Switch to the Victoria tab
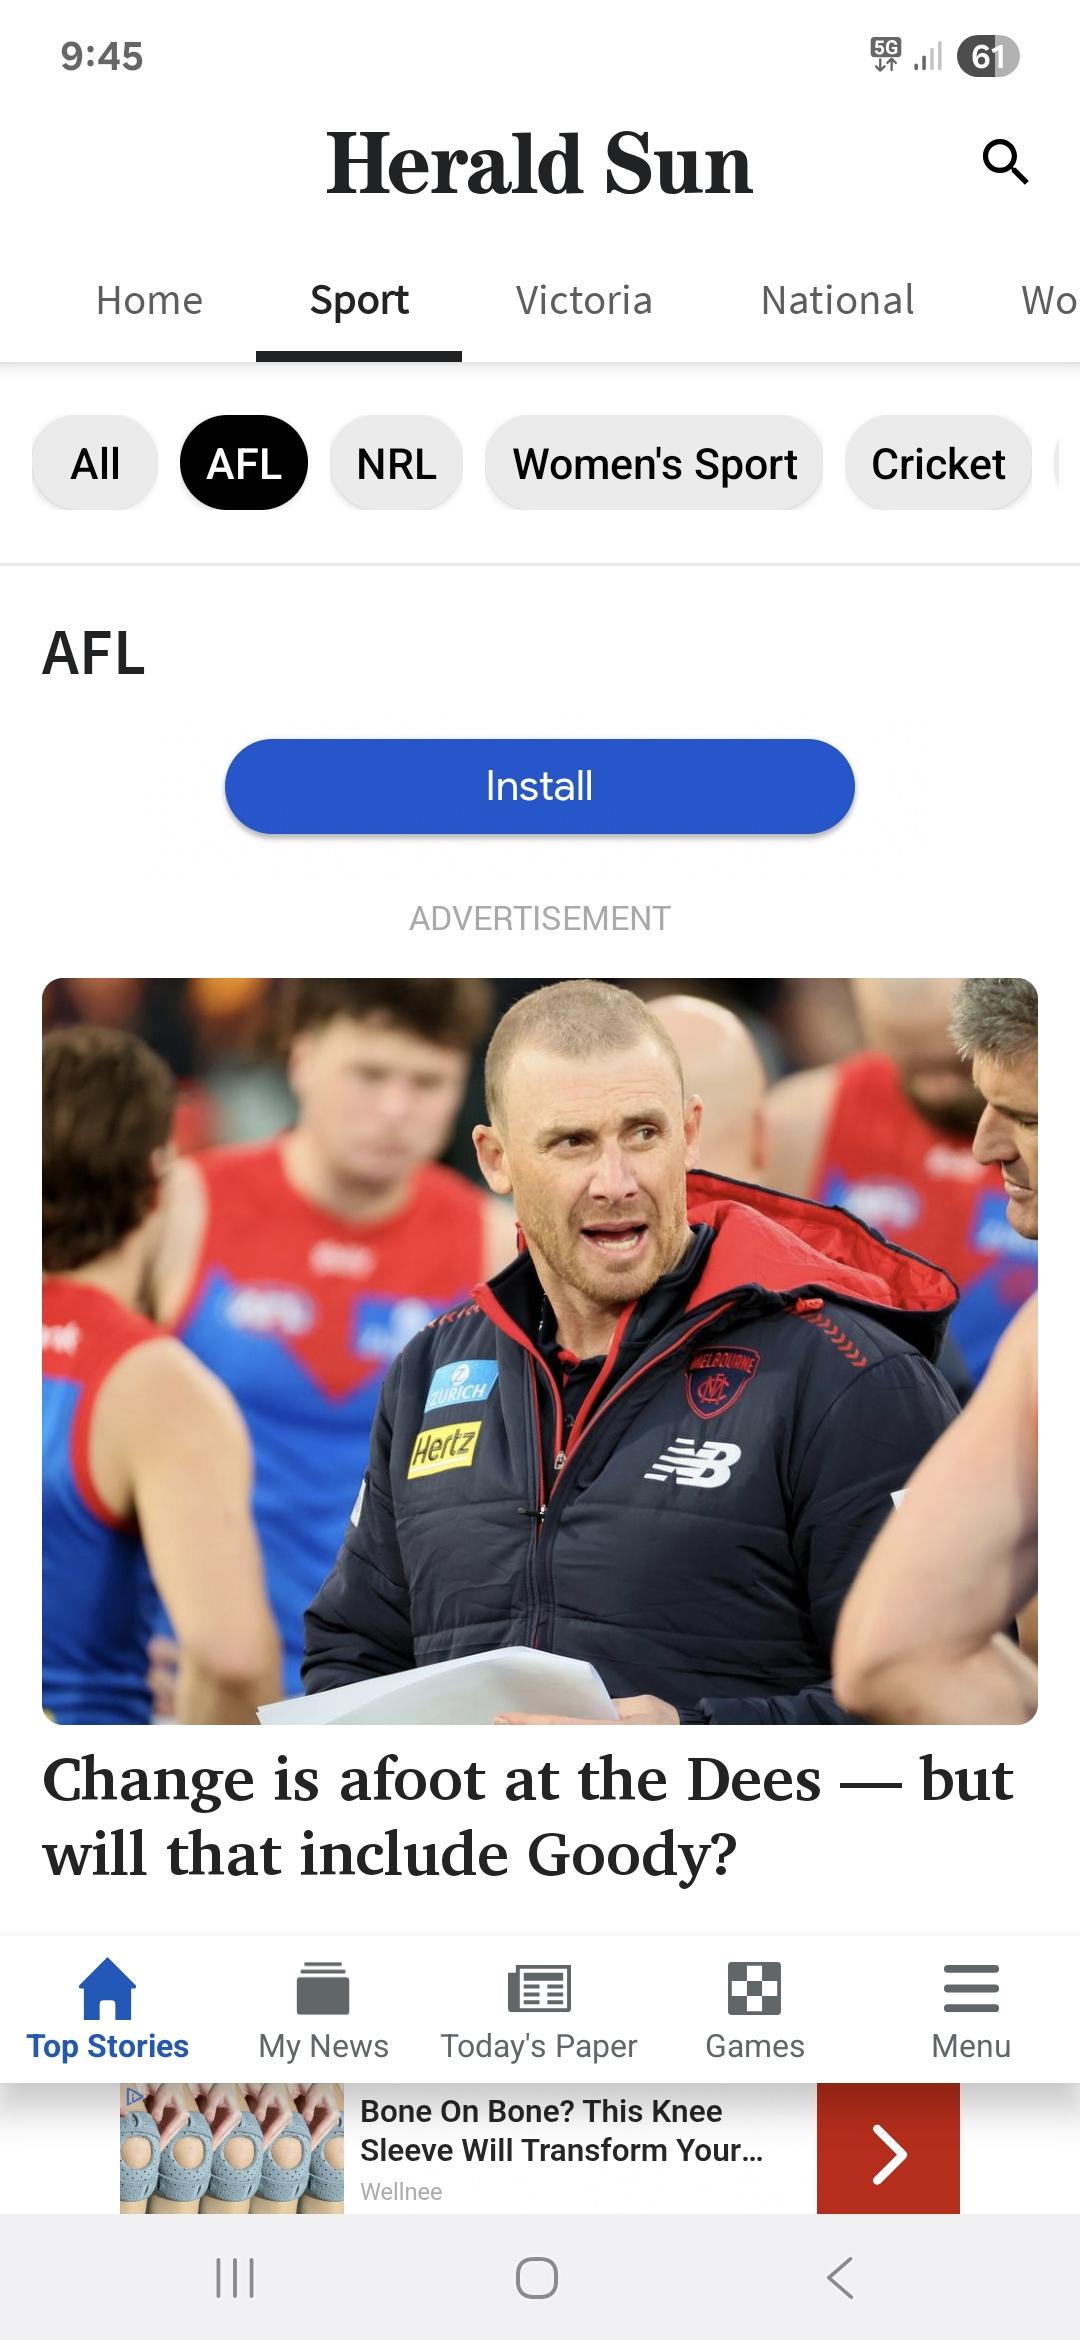1080x2340 pixels. point(584,300)
